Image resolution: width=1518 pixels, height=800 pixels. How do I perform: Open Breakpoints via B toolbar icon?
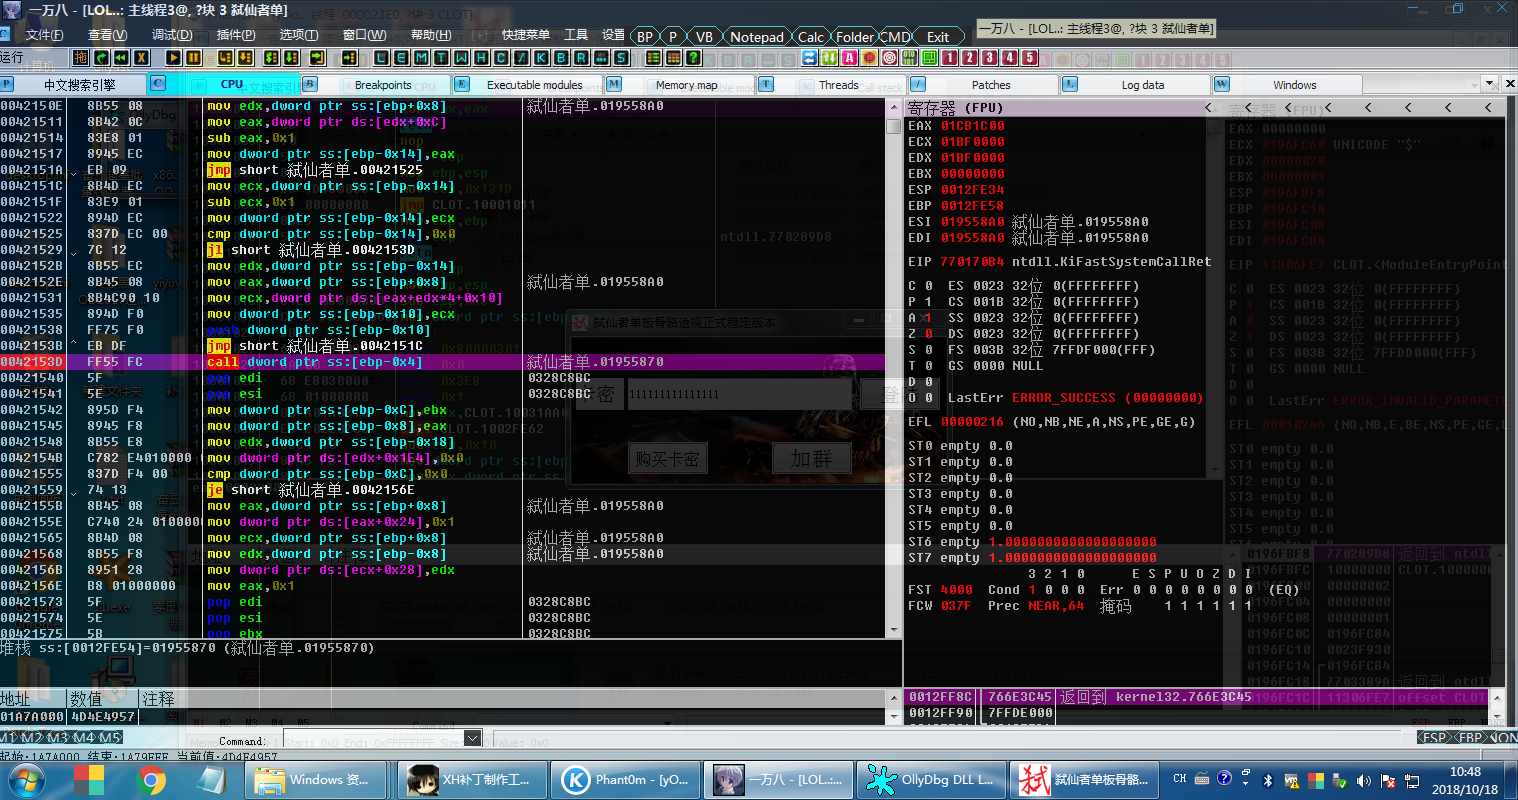pos(560,58)
